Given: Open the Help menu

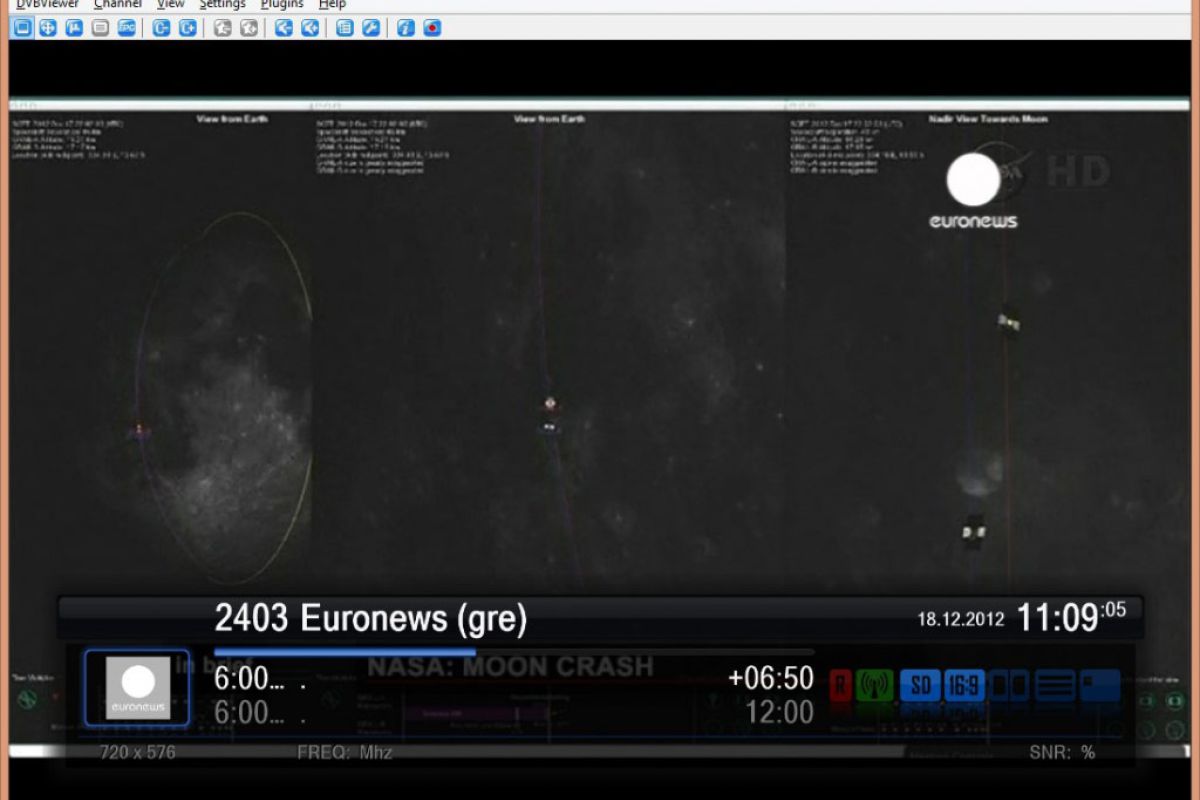Looking at the screenshot, I should click(x=332, y=5).
